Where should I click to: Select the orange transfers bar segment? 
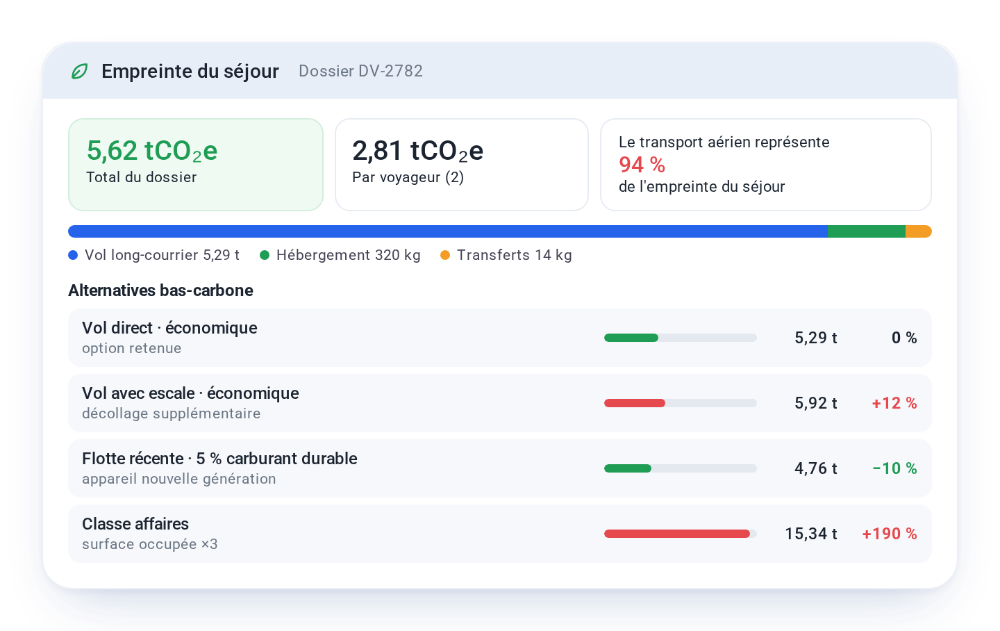918,231
